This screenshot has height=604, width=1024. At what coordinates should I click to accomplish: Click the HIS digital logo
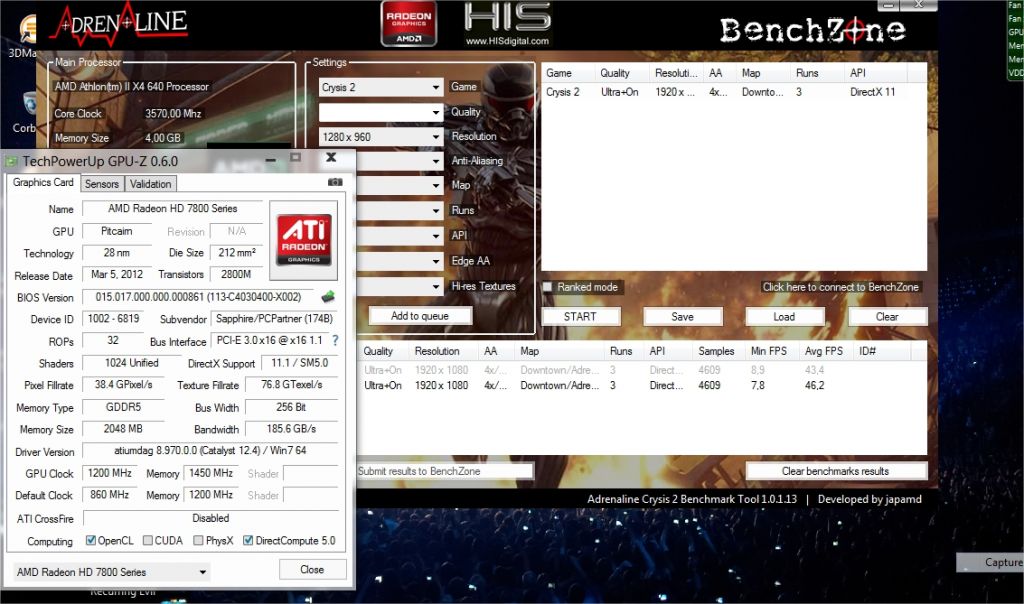[x=508, y=24]
